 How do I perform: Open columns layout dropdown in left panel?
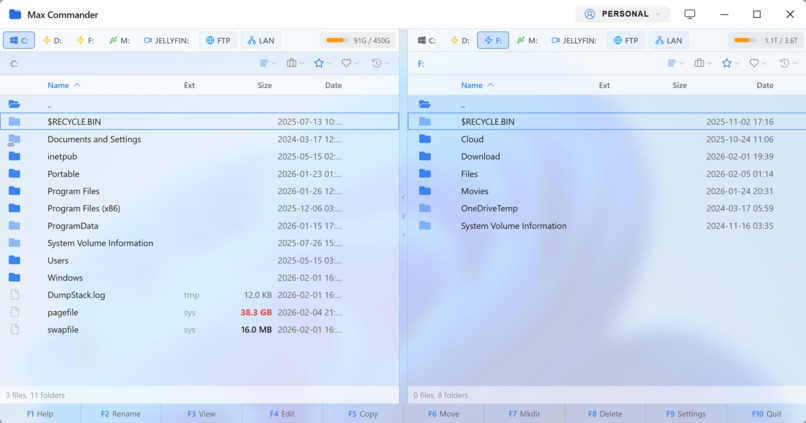pos(295,63)
